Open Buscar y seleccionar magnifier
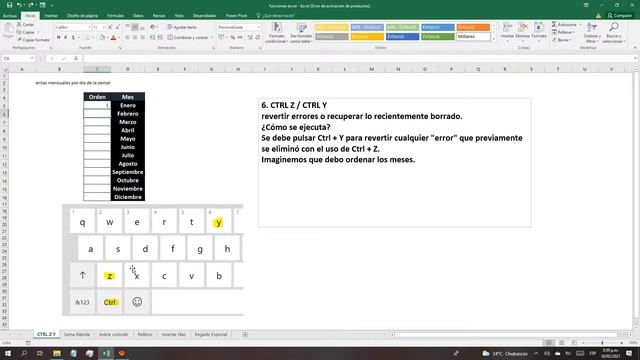 point(613,33)
